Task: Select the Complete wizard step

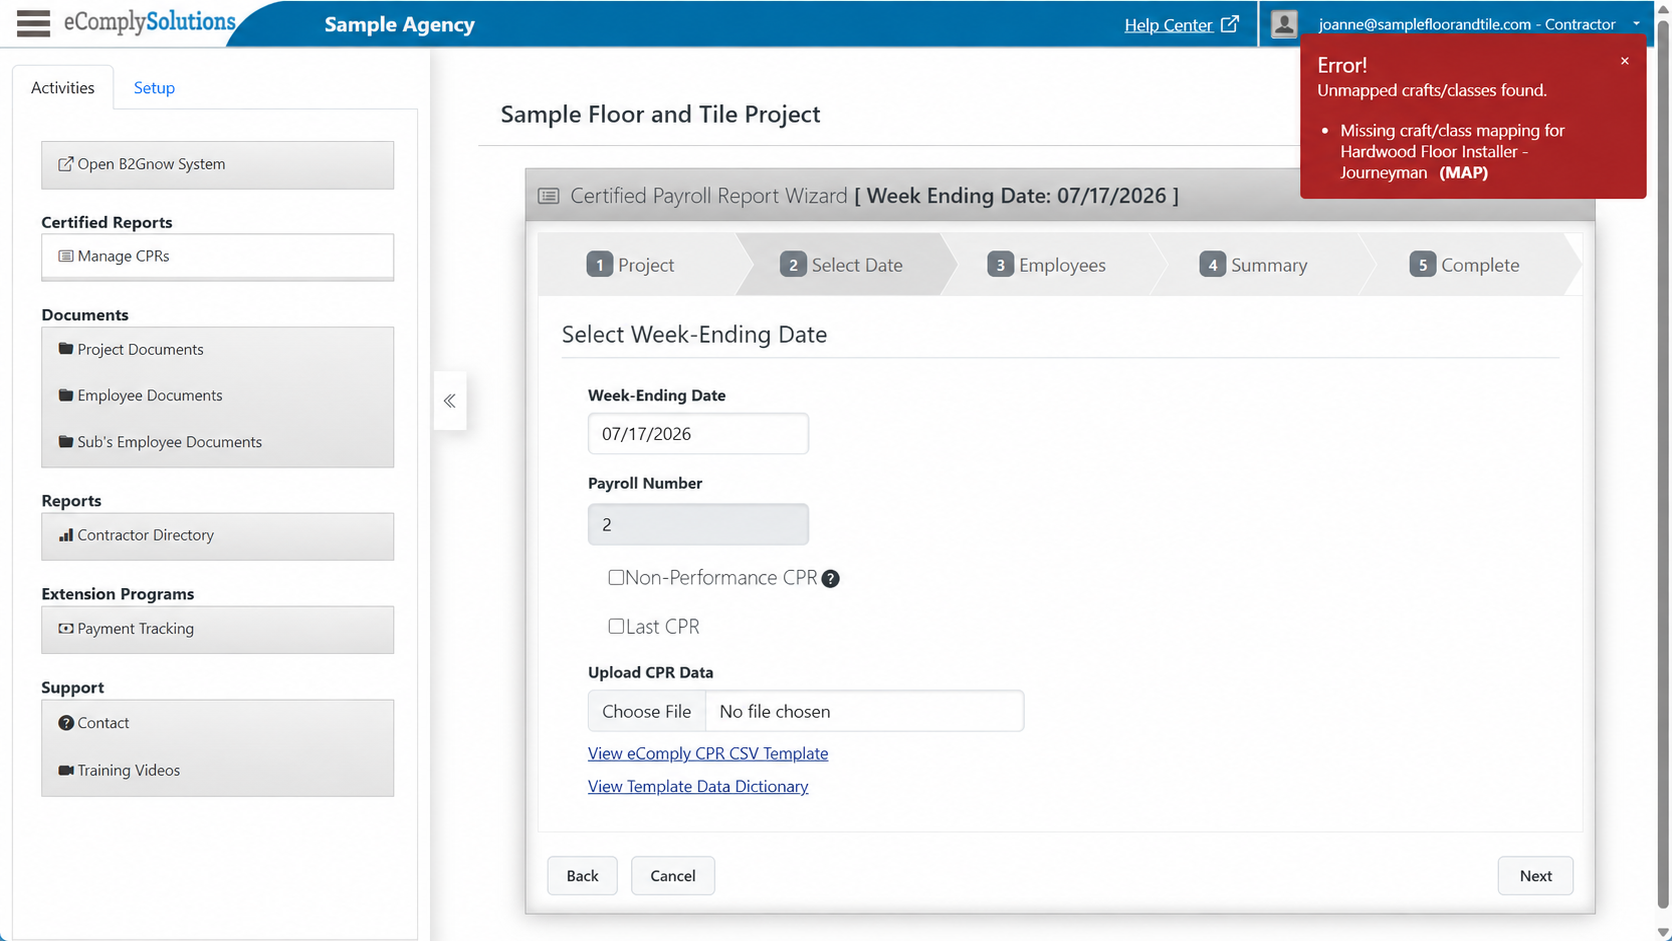Action: point(1465,265)
